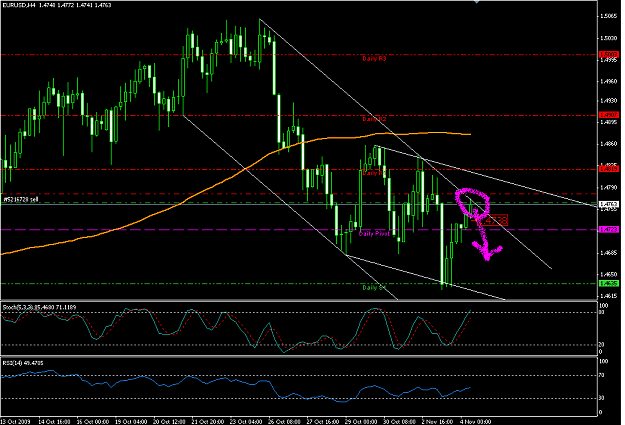625x425 pixels.
Task: Click the 'Daily R3' resistance label
Action: tap(374, 59)
